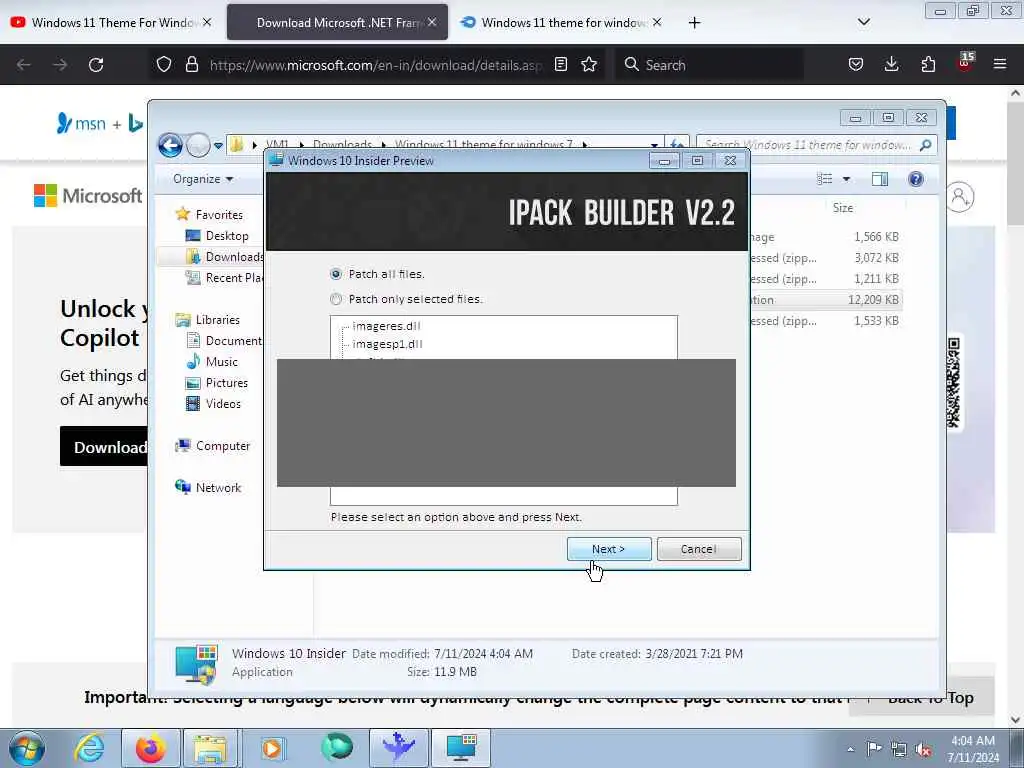Viewport: 1024px width, 768px height.
Task: Select the 12,209 KB file row
Action: point(825,300)
